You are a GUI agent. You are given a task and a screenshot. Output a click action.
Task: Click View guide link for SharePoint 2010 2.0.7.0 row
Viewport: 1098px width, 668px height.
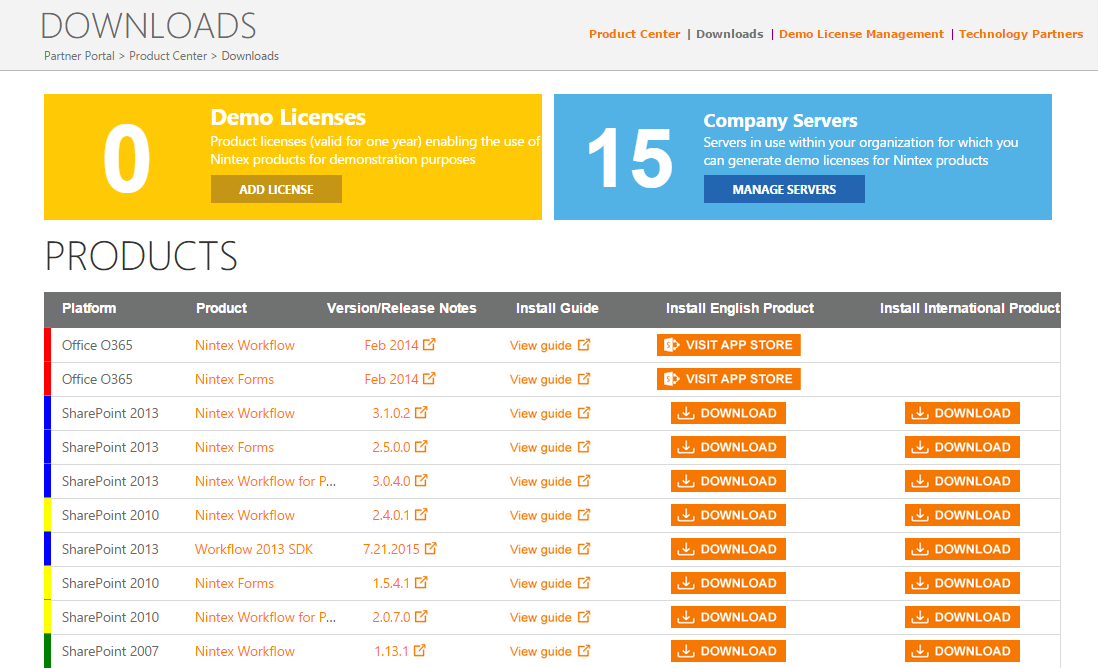(x=541, y=617)
